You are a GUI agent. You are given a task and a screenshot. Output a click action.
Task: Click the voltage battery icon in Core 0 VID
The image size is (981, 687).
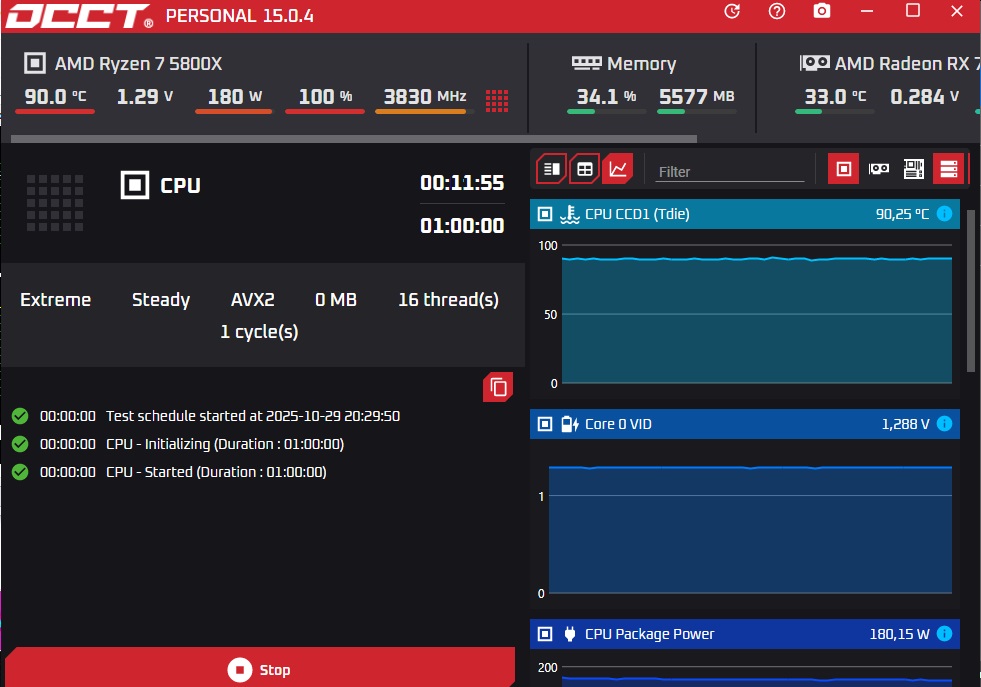[x=569, y=424]
